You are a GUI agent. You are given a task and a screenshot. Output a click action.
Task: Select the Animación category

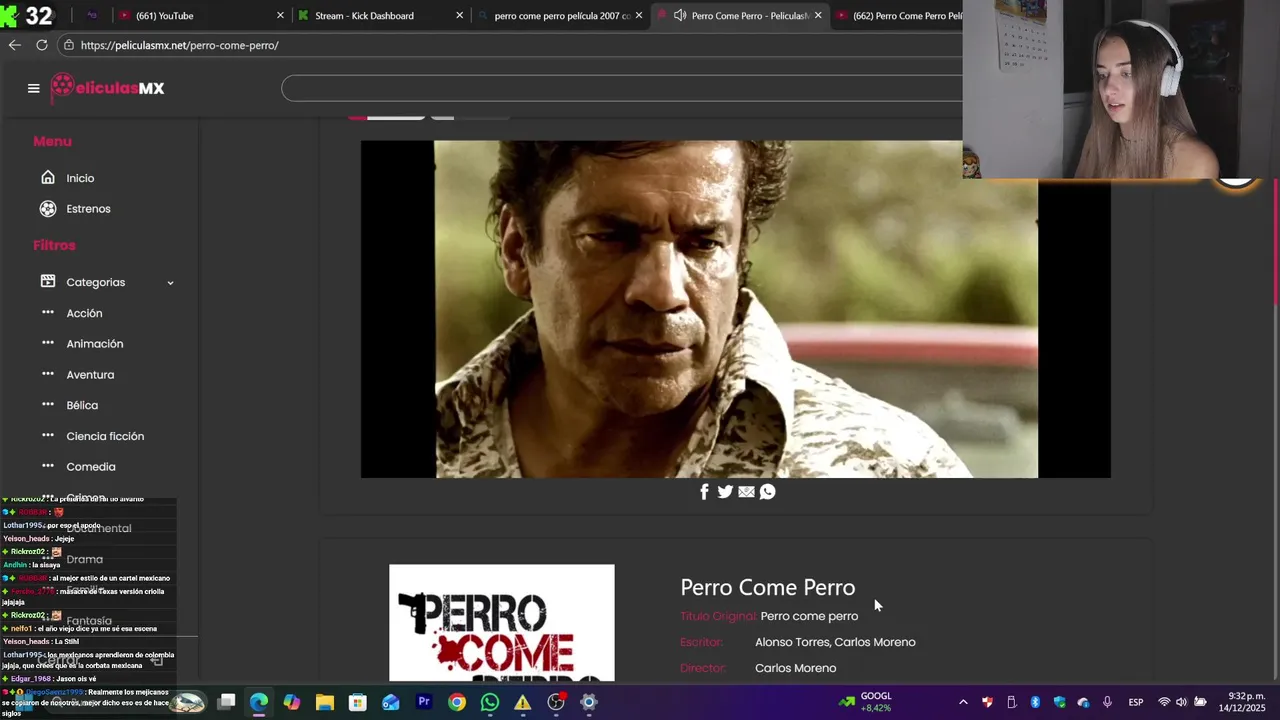point(95,344)
